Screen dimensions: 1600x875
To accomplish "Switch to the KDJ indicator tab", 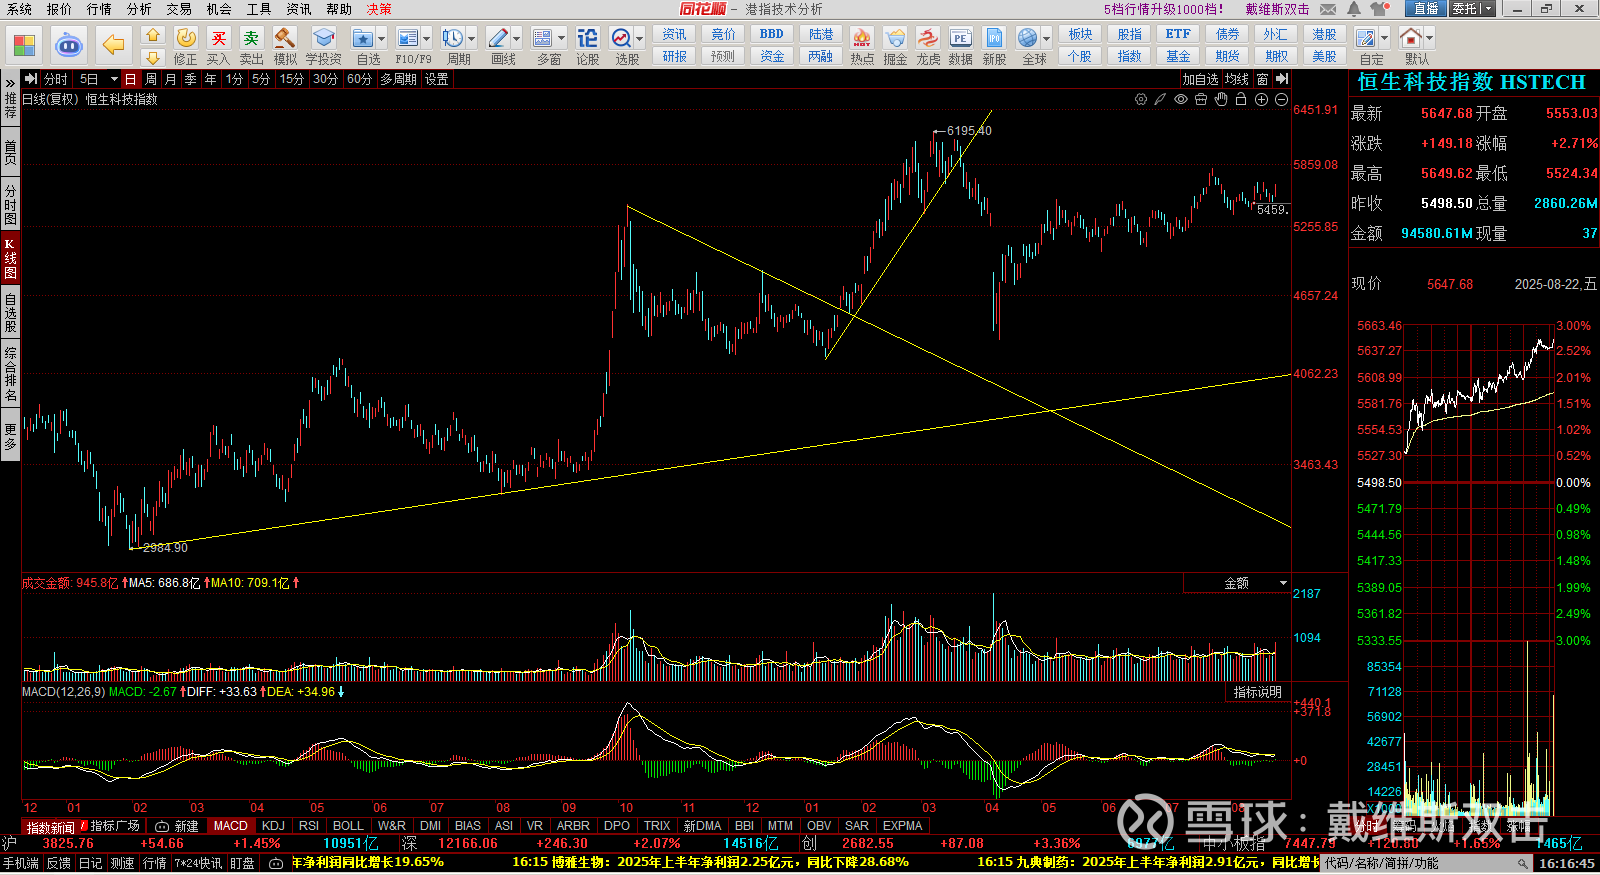I will point(273,826).
